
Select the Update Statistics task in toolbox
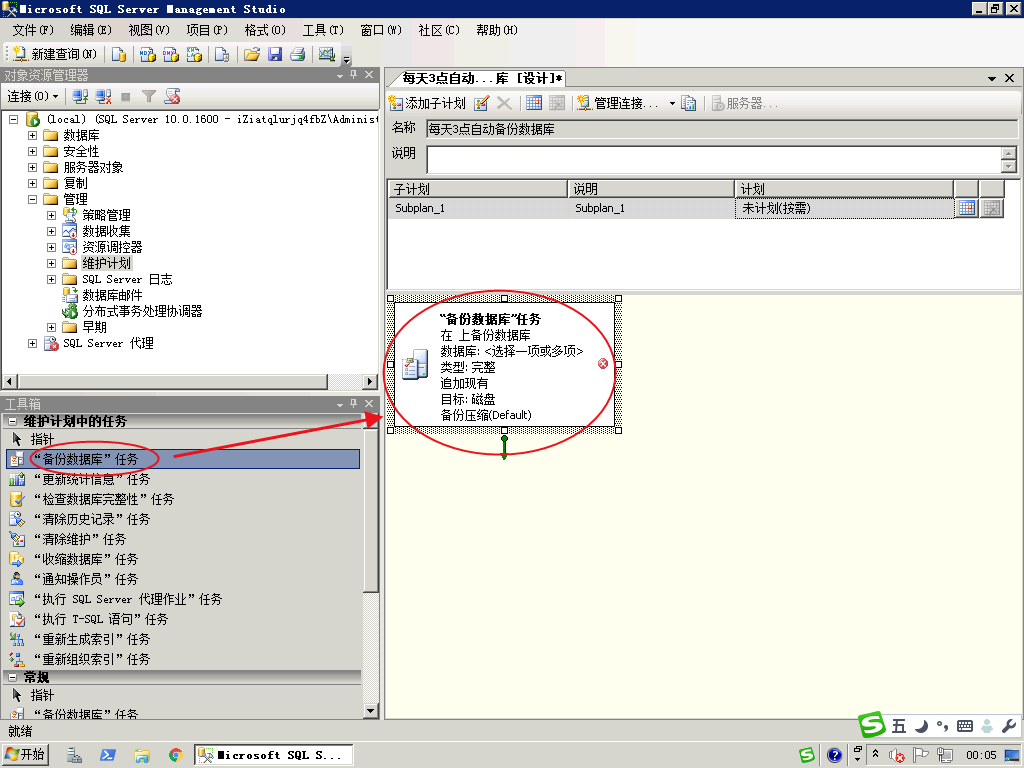pyautogui.click(x=183, y=479)
